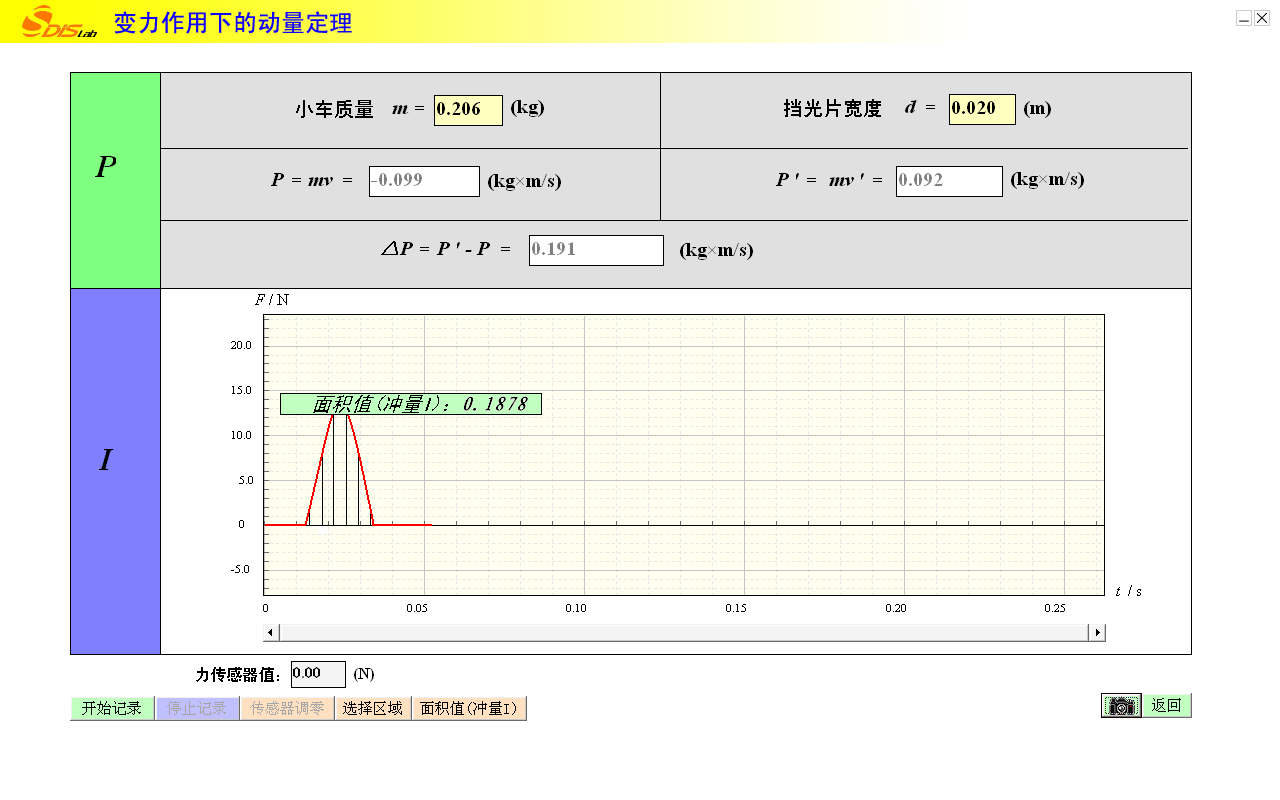Click 面积值(冲量I) button
1280x800 pixels.
click(469, 709)
